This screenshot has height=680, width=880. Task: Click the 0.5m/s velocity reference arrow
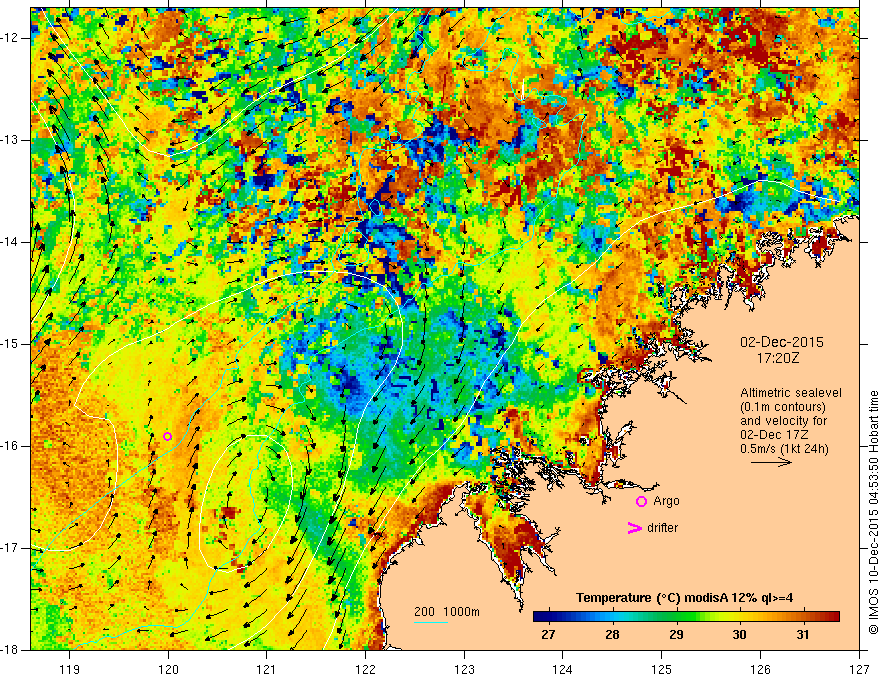772,462
